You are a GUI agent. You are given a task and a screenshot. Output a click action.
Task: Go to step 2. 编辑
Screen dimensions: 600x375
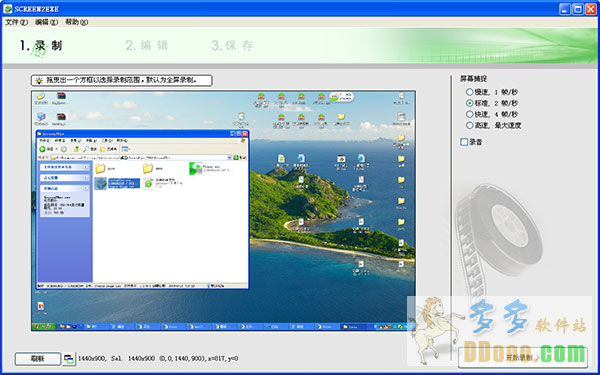click(x=147, y=46)
